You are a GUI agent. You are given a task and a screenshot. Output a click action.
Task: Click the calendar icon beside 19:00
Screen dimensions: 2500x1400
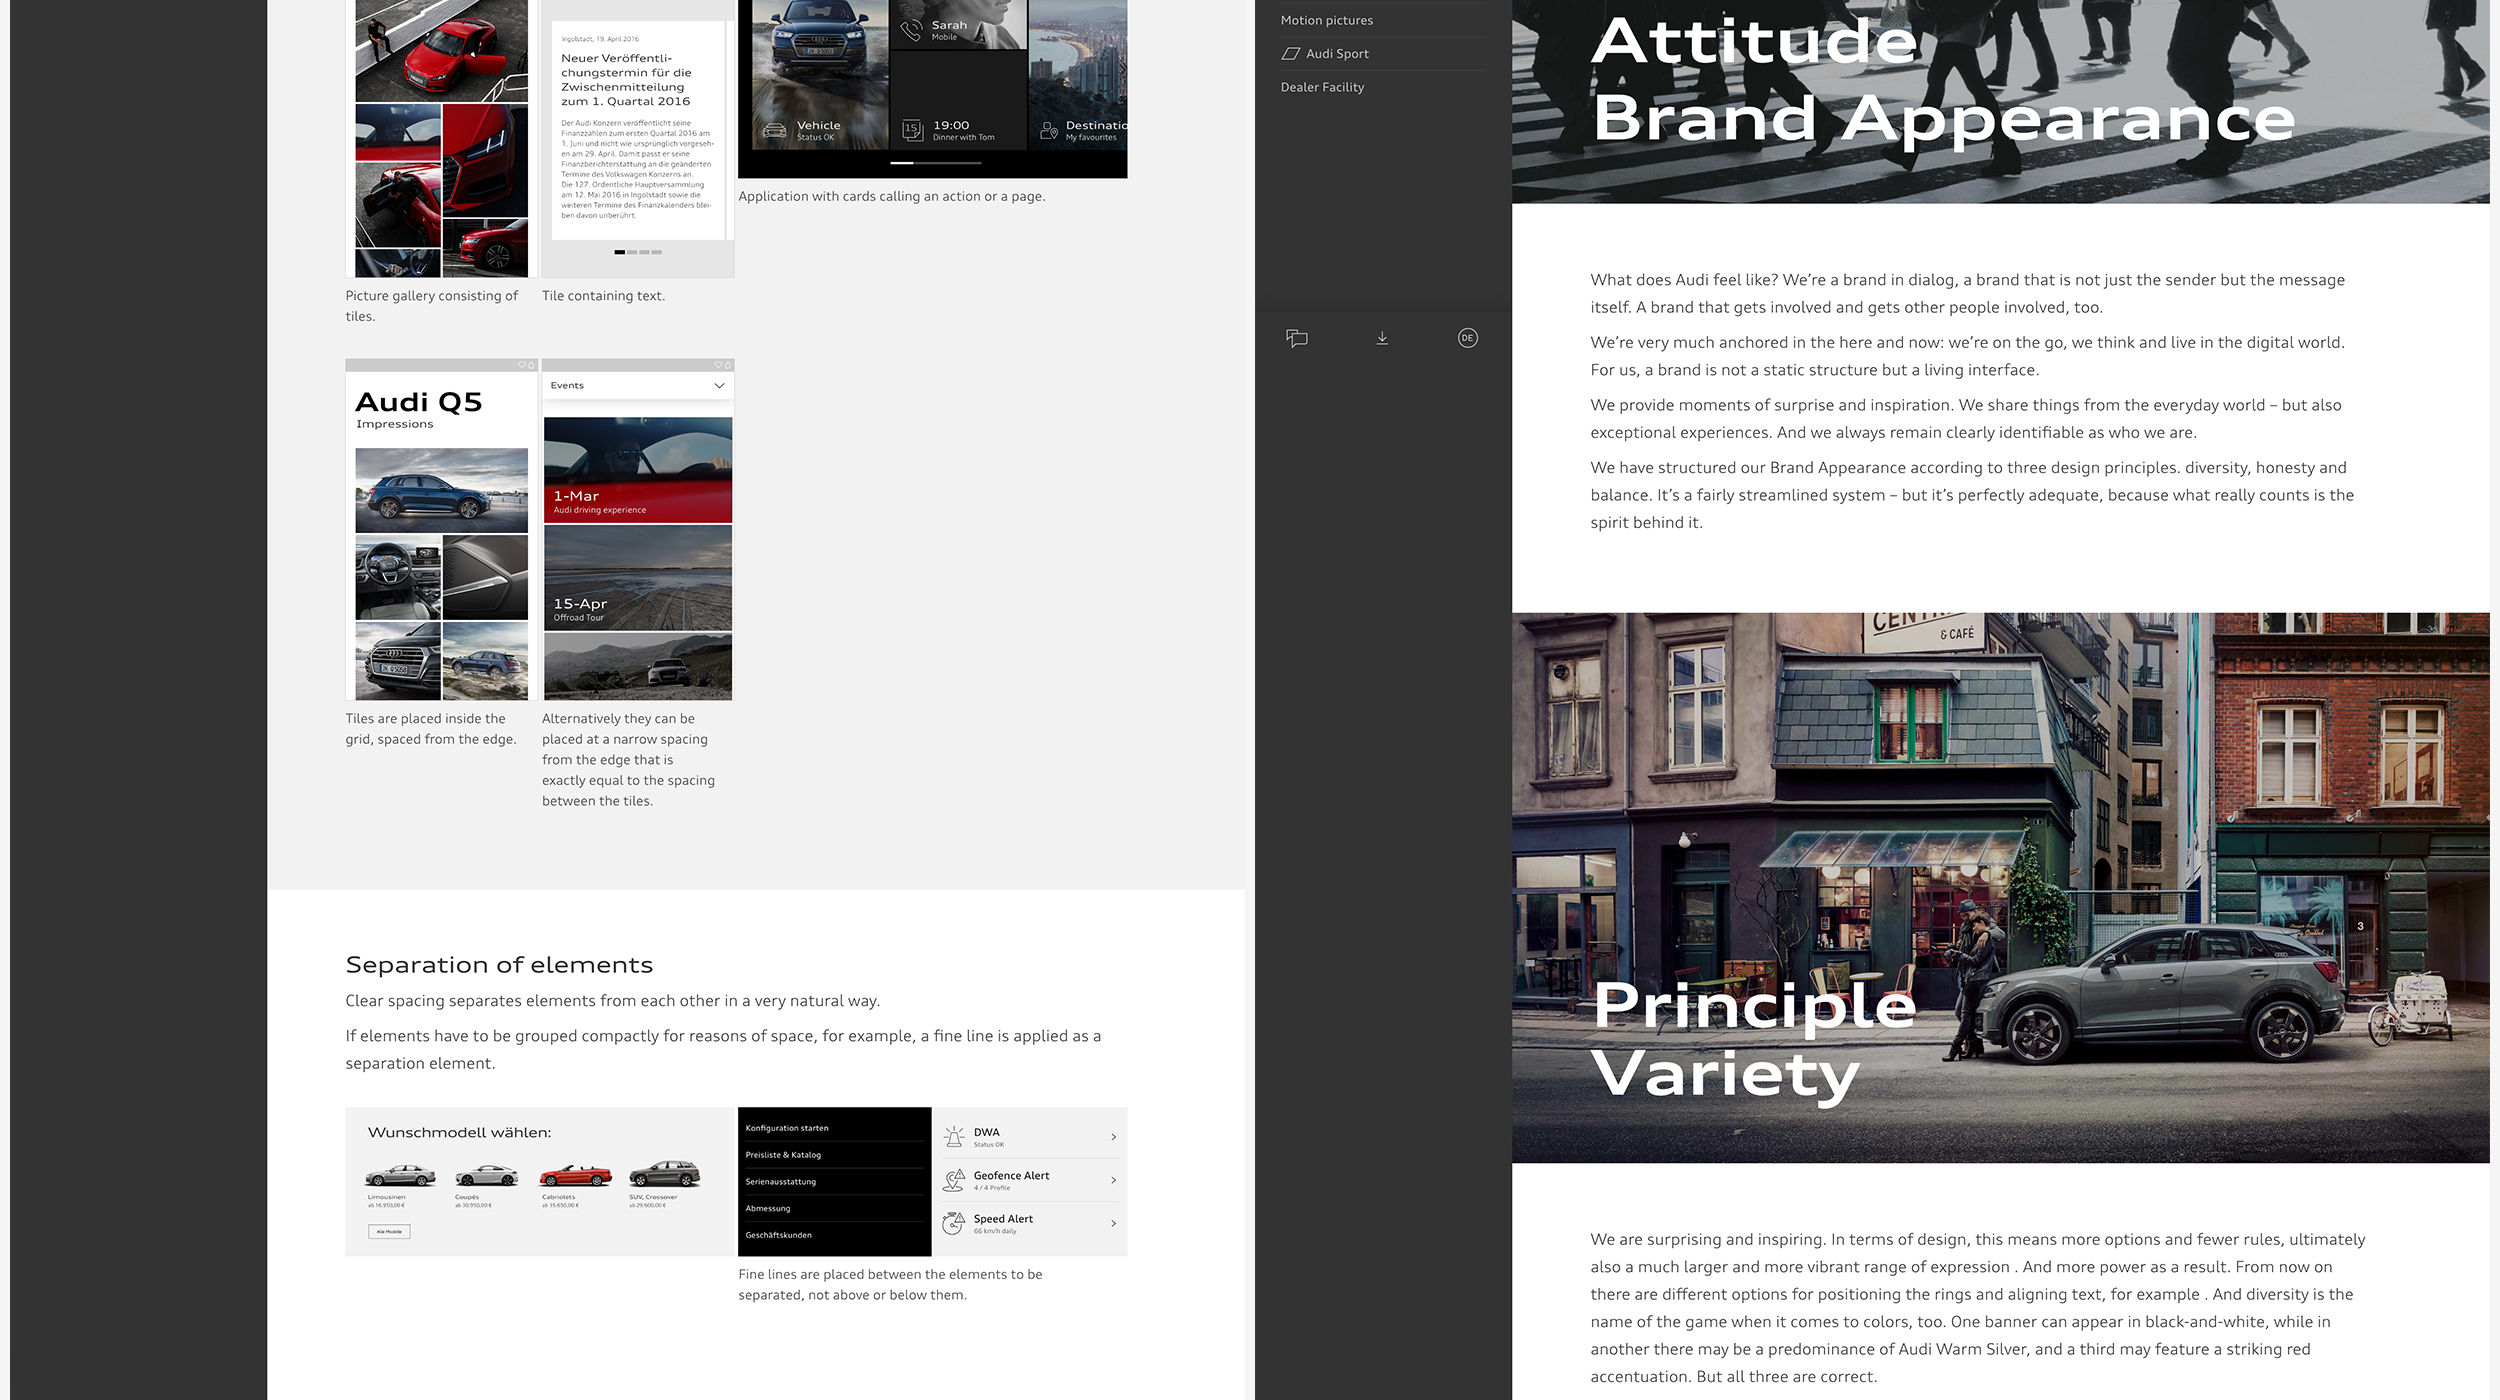click(x=911, y=130)
